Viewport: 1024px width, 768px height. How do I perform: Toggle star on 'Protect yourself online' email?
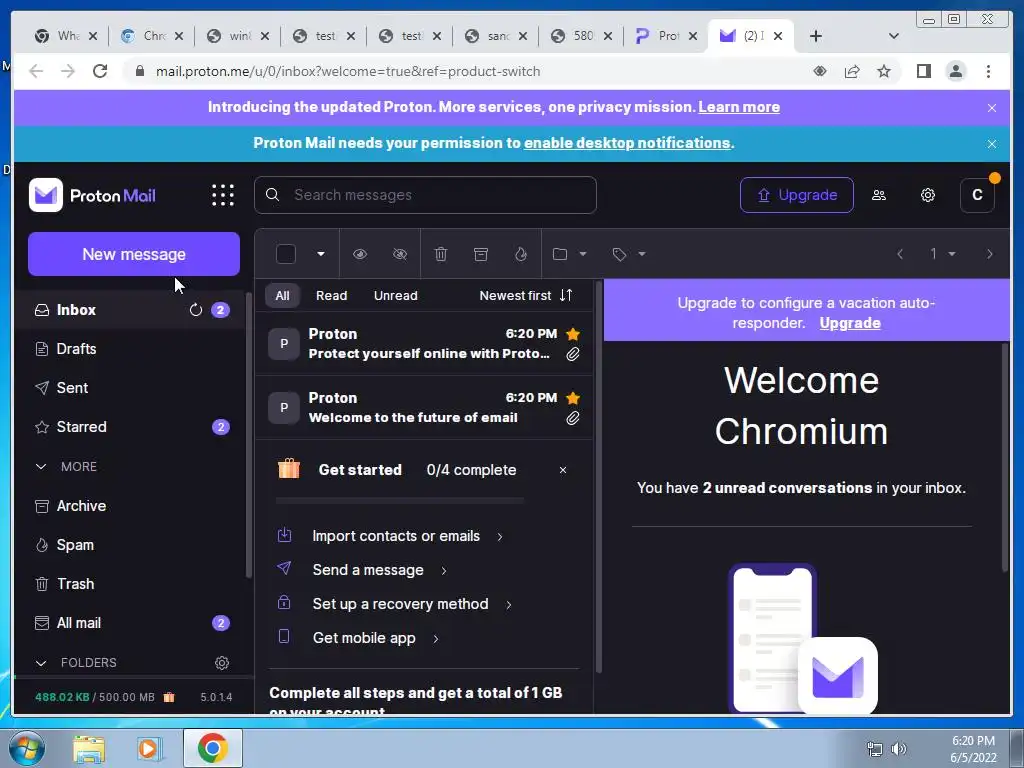(573, 334)
